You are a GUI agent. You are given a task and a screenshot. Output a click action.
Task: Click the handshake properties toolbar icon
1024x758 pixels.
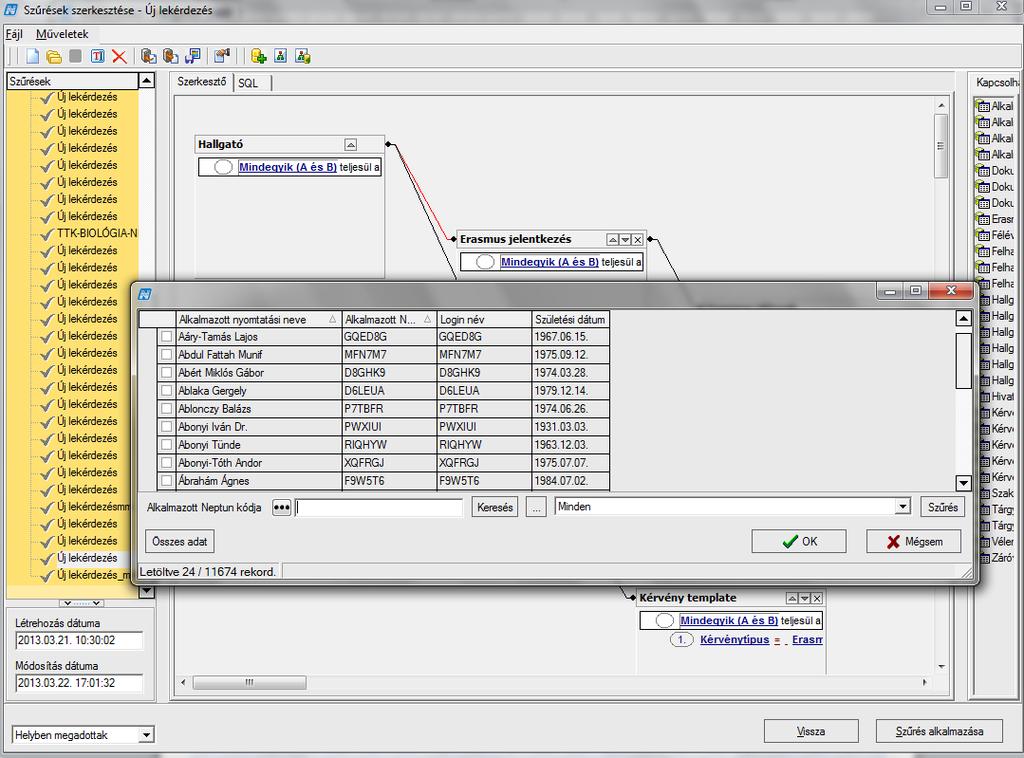click(x=222, y=57)
